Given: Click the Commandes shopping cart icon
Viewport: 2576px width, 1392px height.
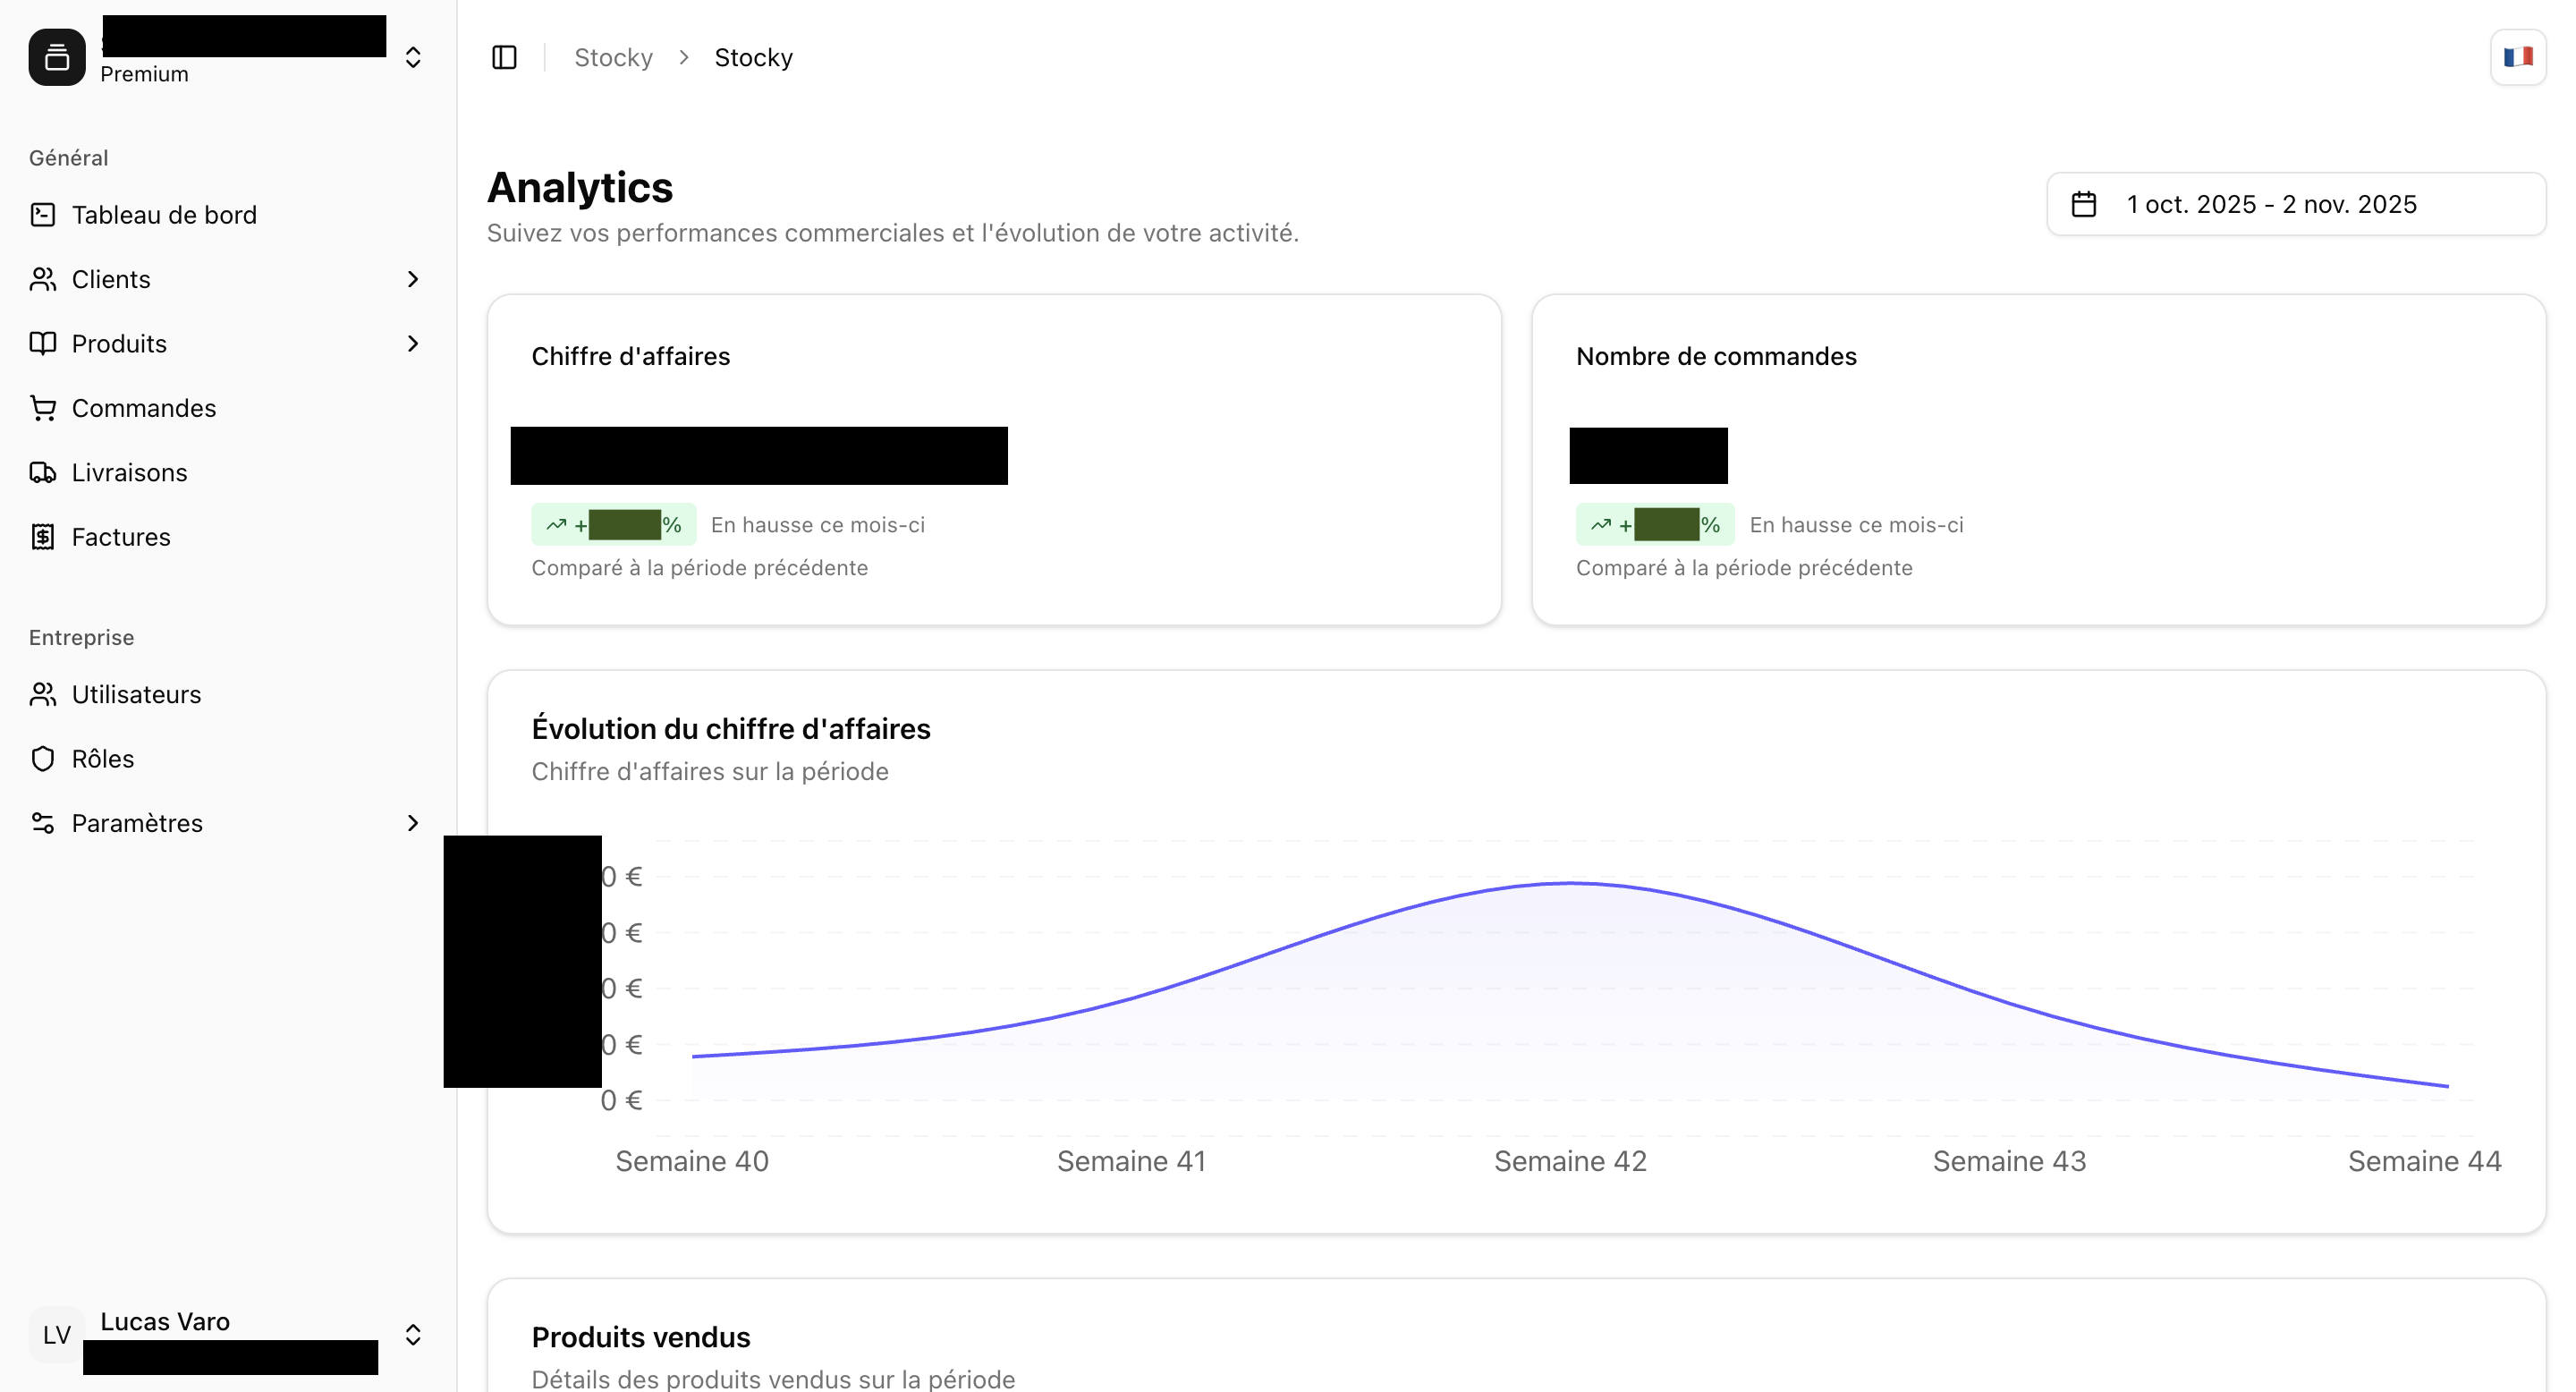Looking at the screenshot, I should 43,408.
